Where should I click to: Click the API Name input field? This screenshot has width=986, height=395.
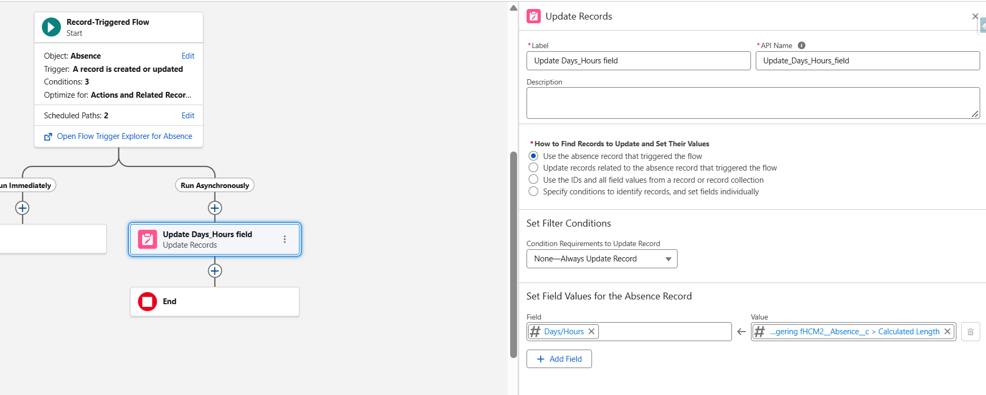(867, 60)
